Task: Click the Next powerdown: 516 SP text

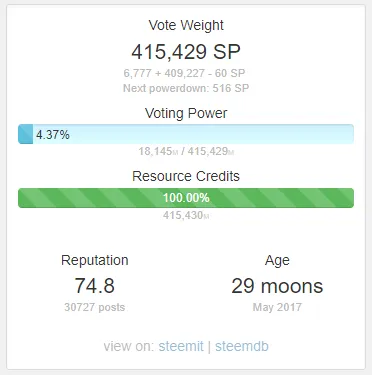Action: [x=186, y=88]
